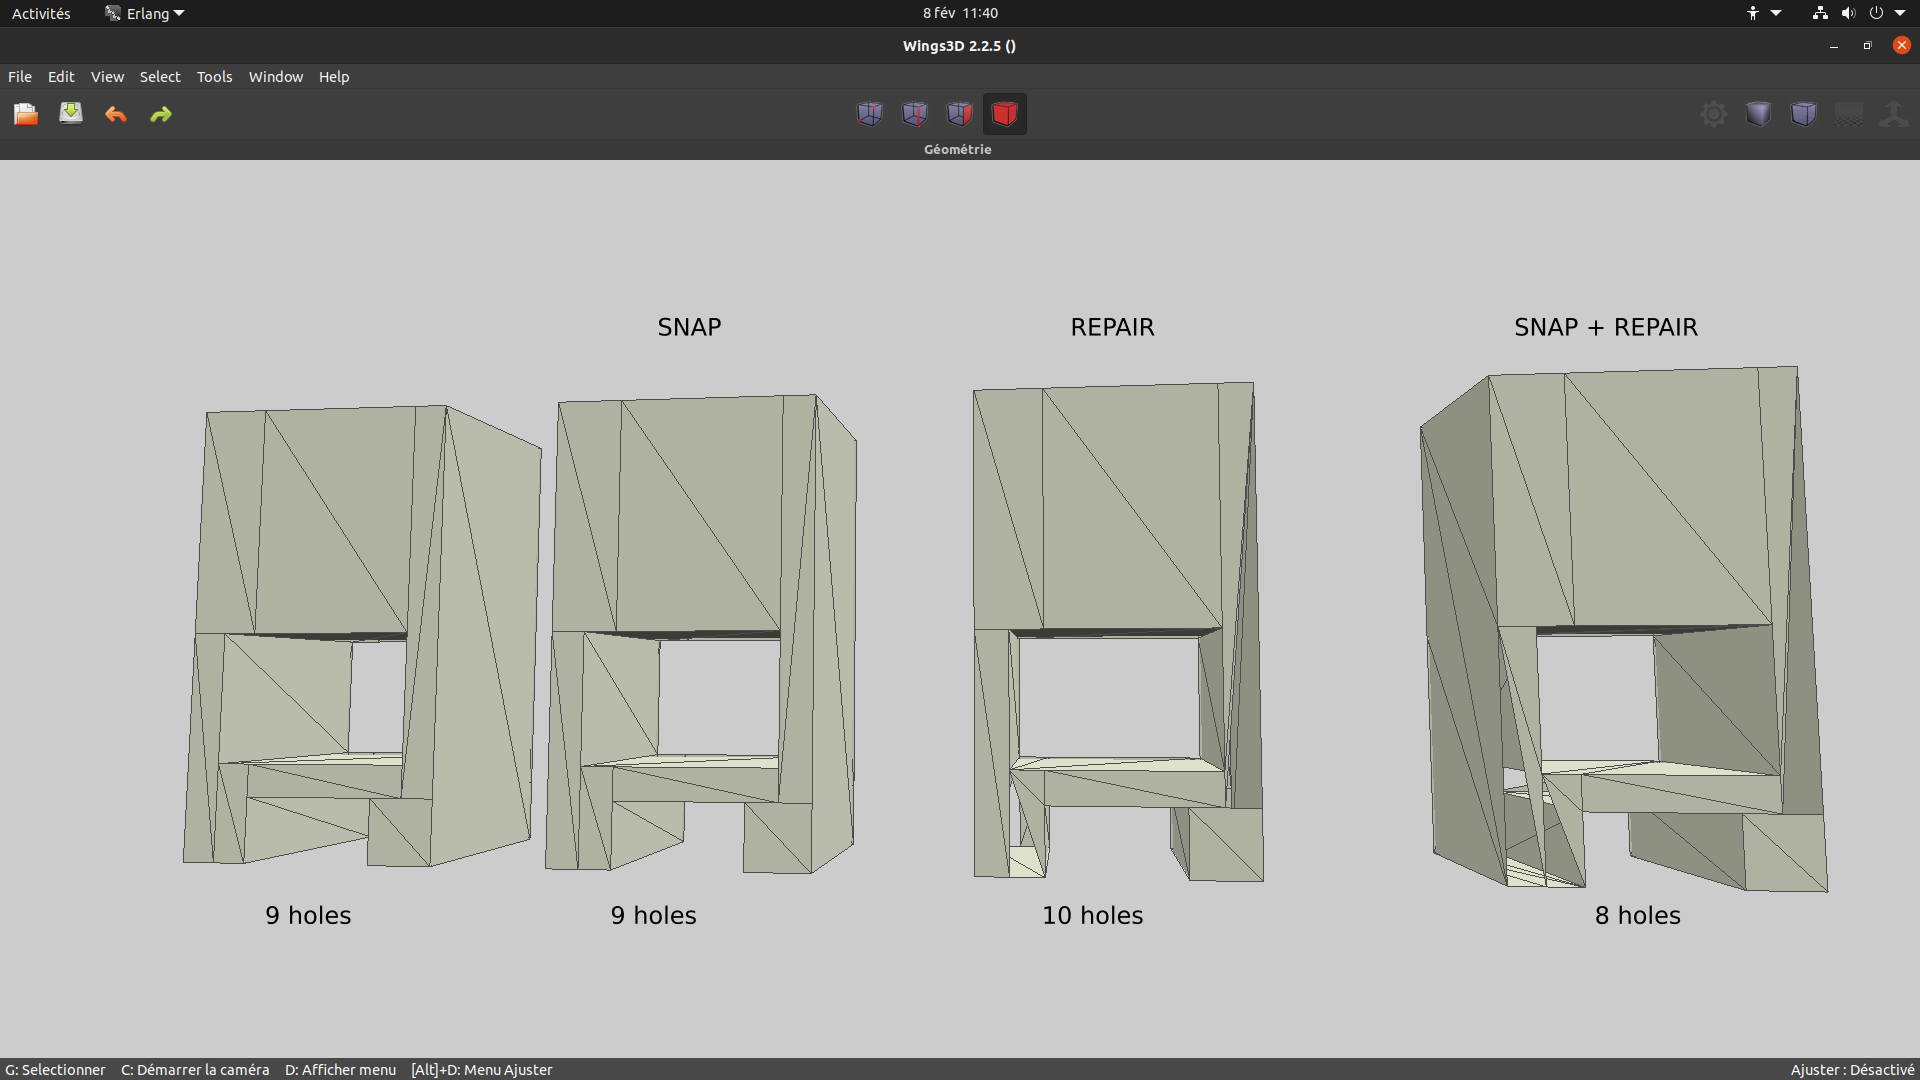The width and height of the screenshot is (1920, 1080).
Task: Click the ground grid display icon
Action: pos(1848,113)
